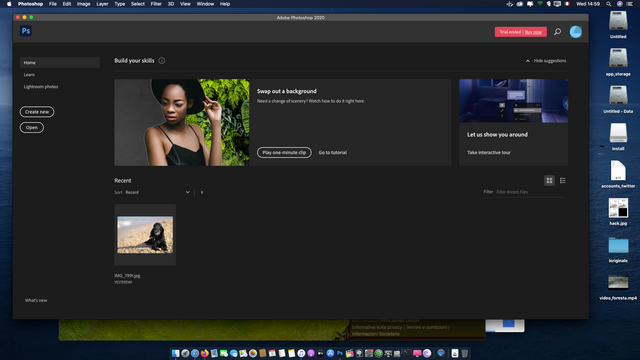This screenshot has width=640, height=360.
Task: Open App Store from the Dock
Action: point(330,353)
